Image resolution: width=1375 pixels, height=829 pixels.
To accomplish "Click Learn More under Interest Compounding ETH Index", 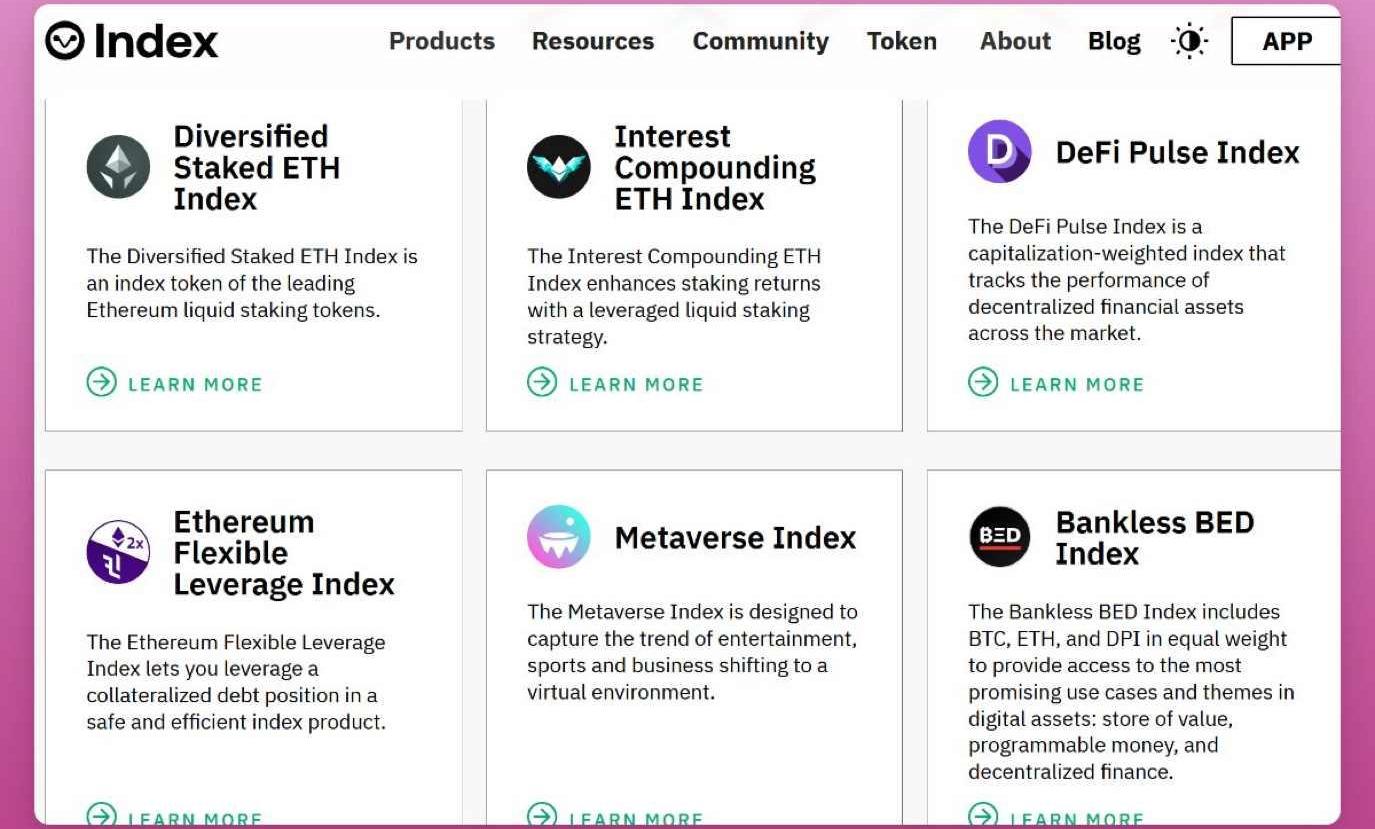I will [x=615, y=382].
